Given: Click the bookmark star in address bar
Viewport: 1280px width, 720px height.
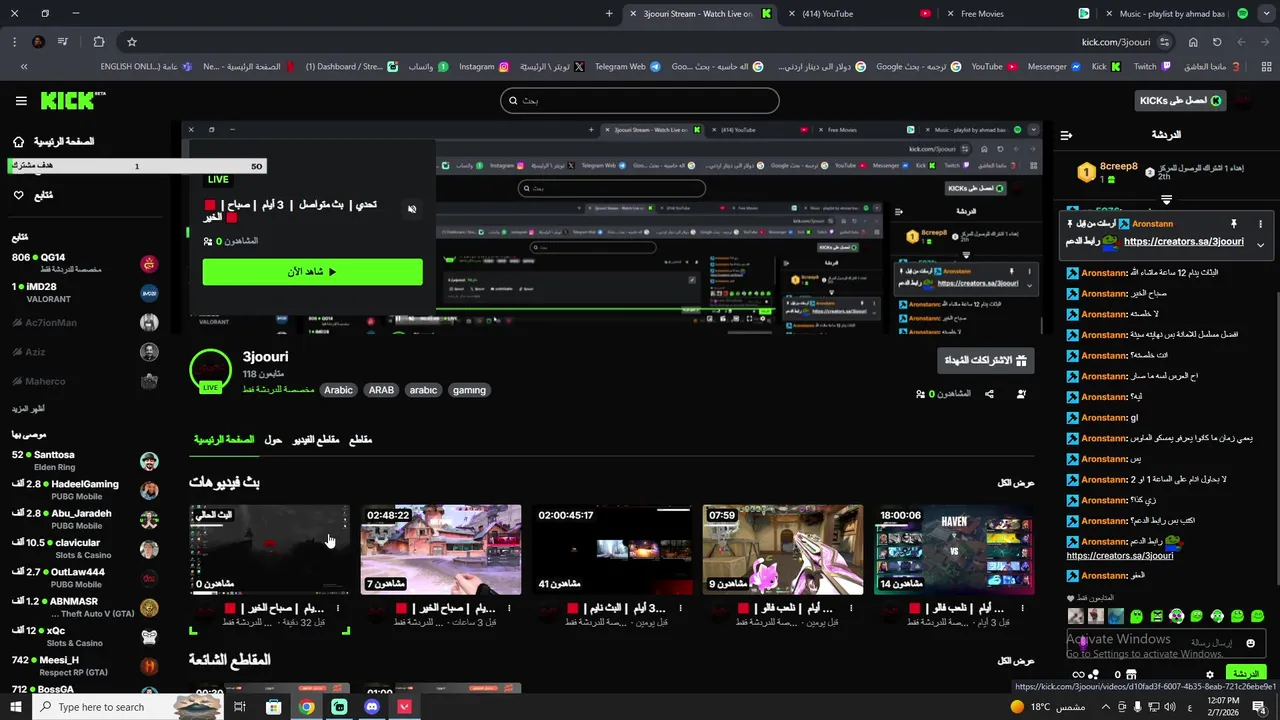Looking at the screenshot, I should pos(131,42).
